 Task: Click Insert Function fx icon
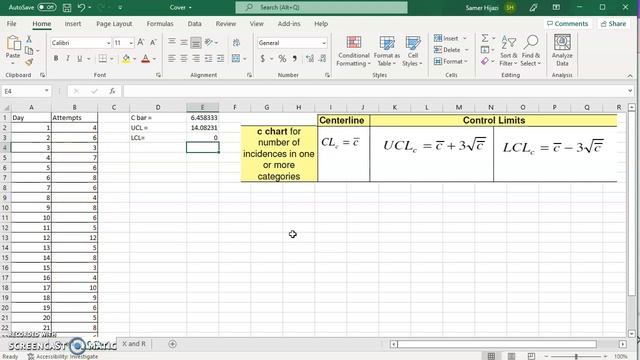pyautogui.click(x=112, y=91)
